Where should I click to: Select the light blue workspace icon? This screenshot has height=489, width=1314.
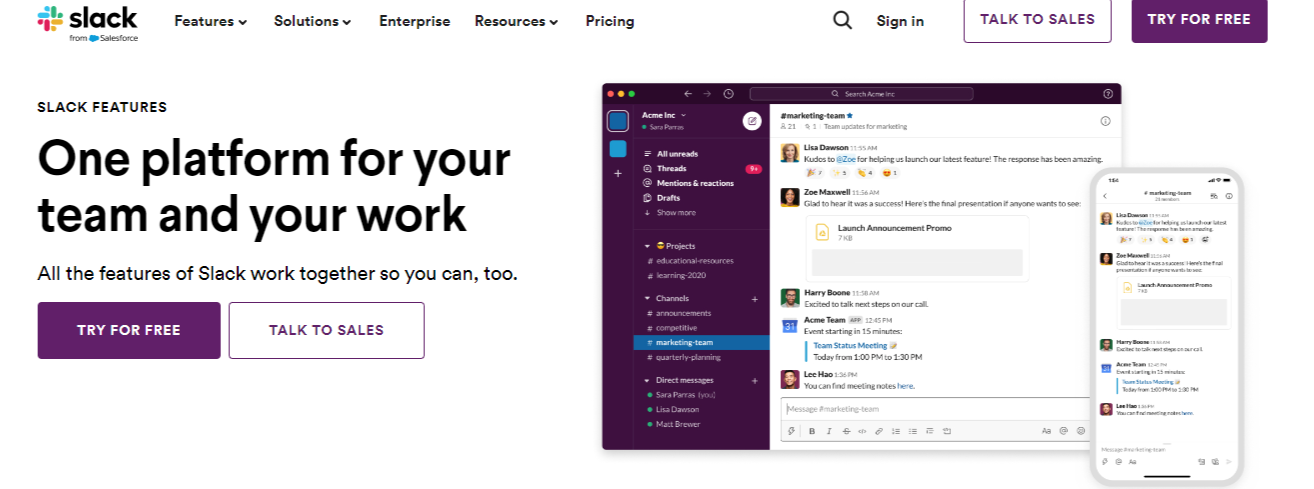tap(618, 149)
